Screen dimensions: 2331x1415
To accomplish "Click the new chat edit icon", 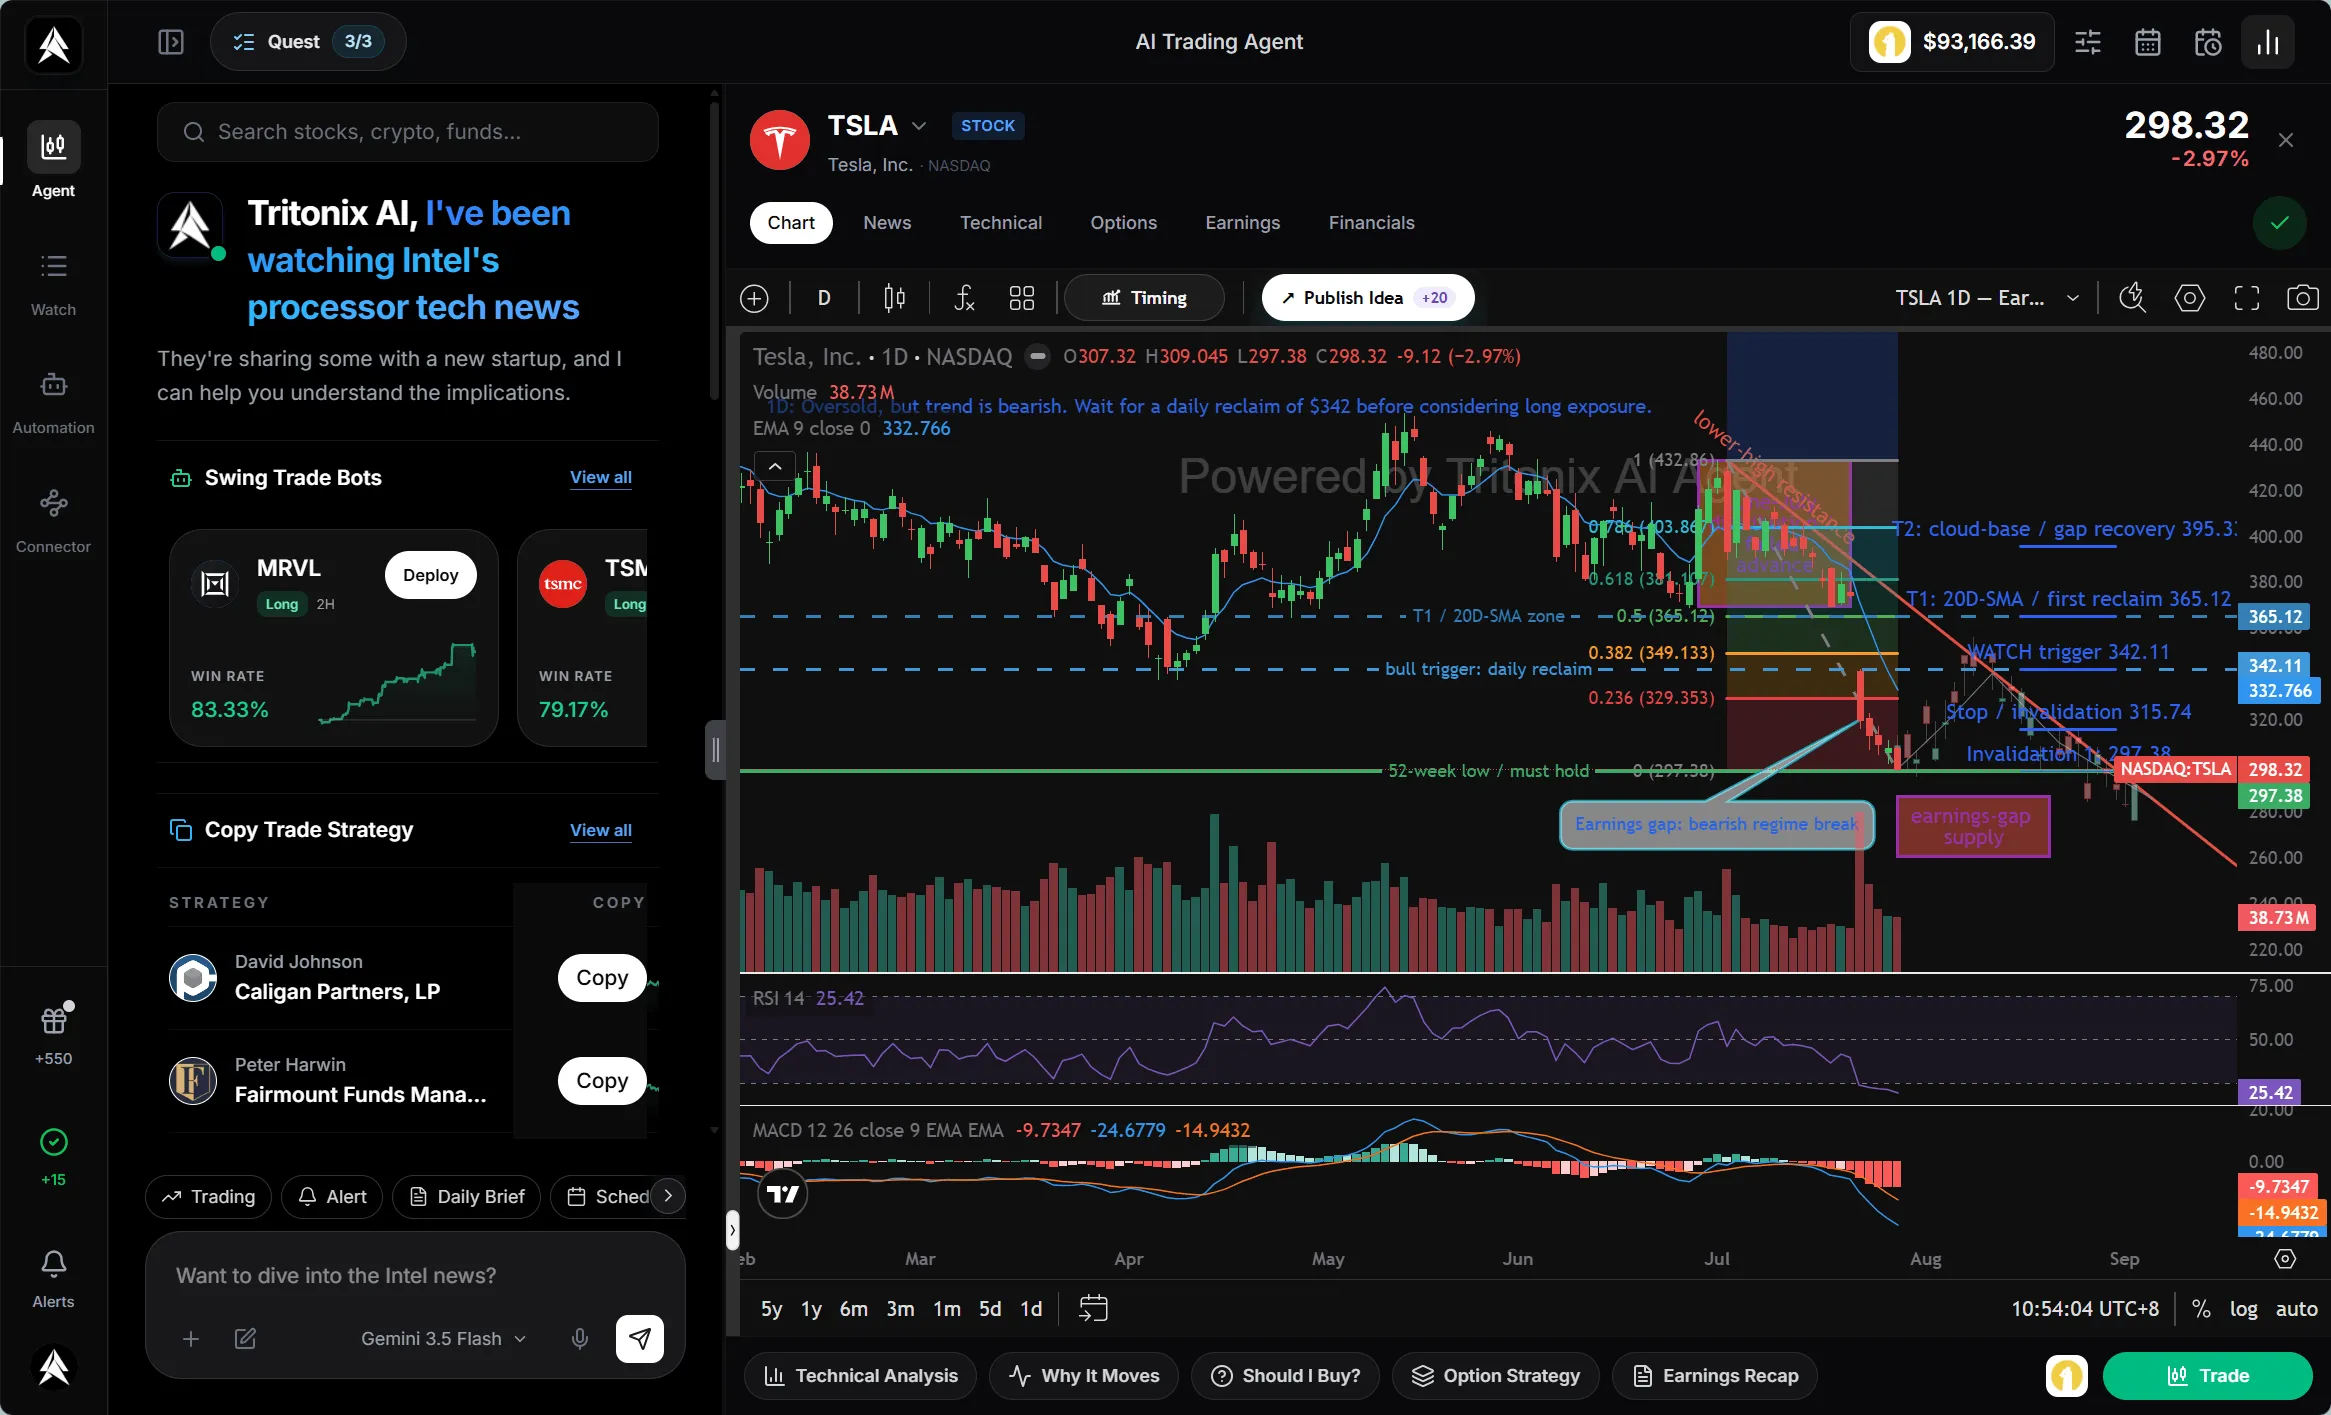I will pyautogui.click(x=245, y=1338).
